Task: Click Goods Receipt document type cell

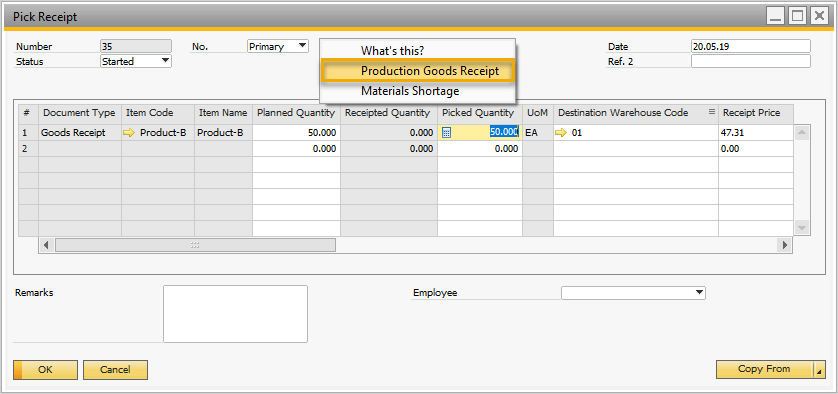Action: 80,133
